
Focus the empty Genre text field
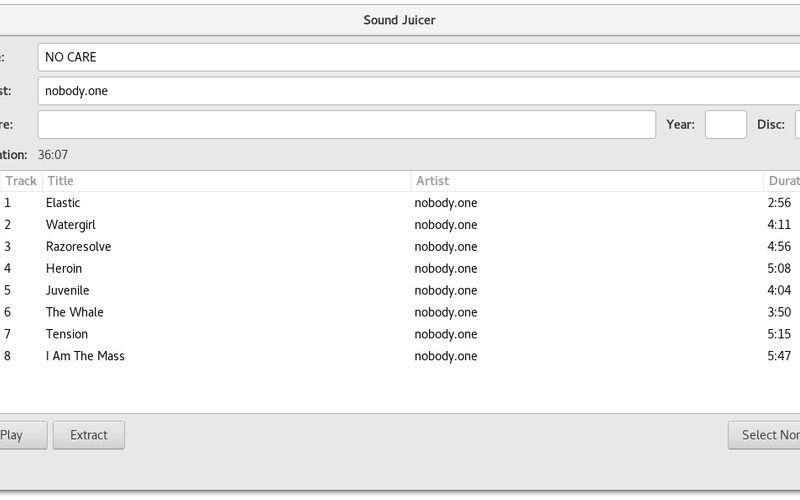pyautogui.click(x=346, y=125)
